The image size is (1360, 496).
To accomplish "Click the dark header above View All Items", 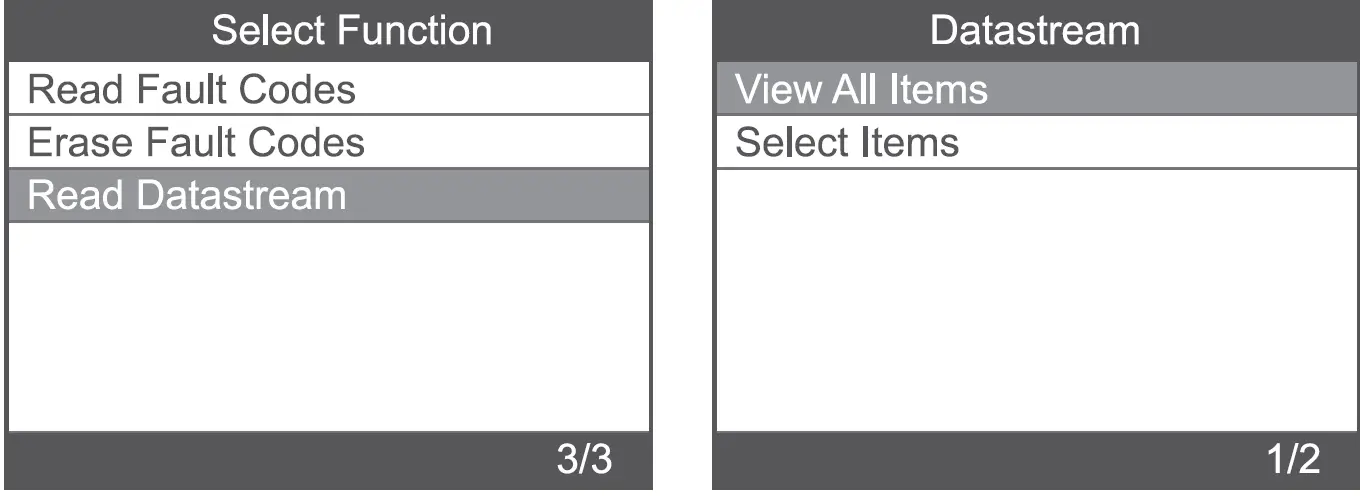I will point(1034,30).
